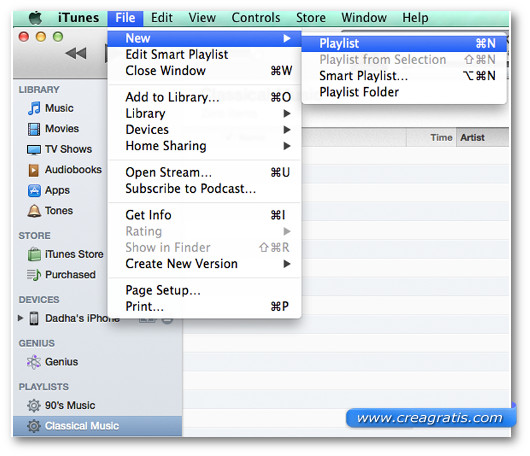Click the Classical Music gear icon
Screen dimensions: 530x456
(34, 426)
